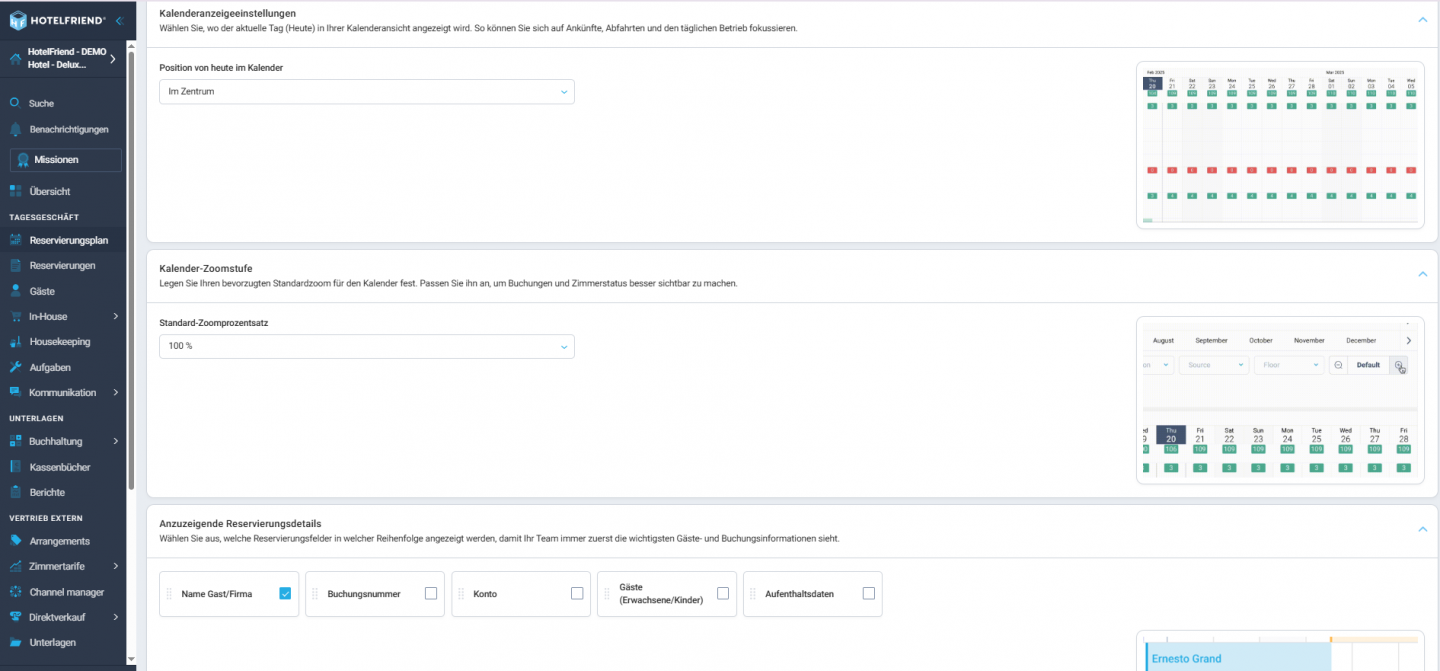Viewport: 1440px width, 671px height.
Task: Click the Channel manager icon
Action: coord(15,592)
